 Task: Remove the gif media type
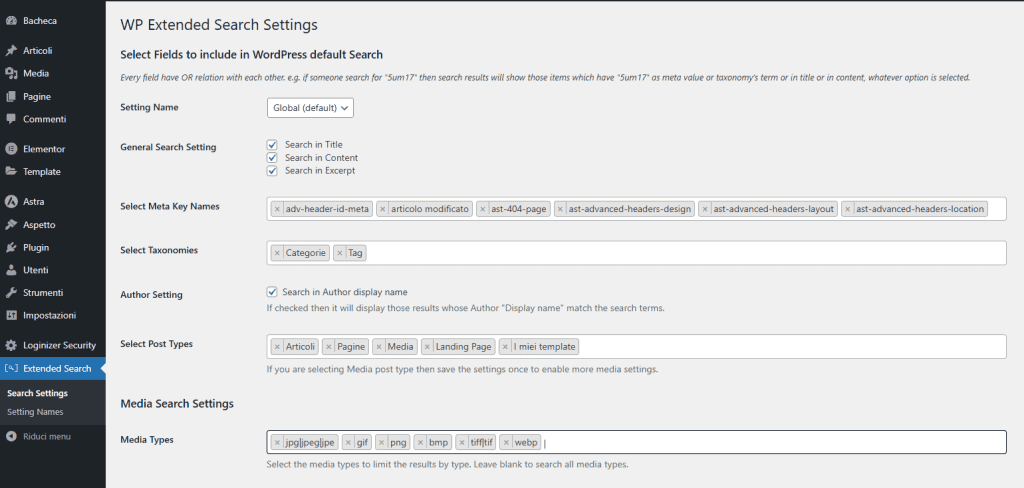[348, 442]
